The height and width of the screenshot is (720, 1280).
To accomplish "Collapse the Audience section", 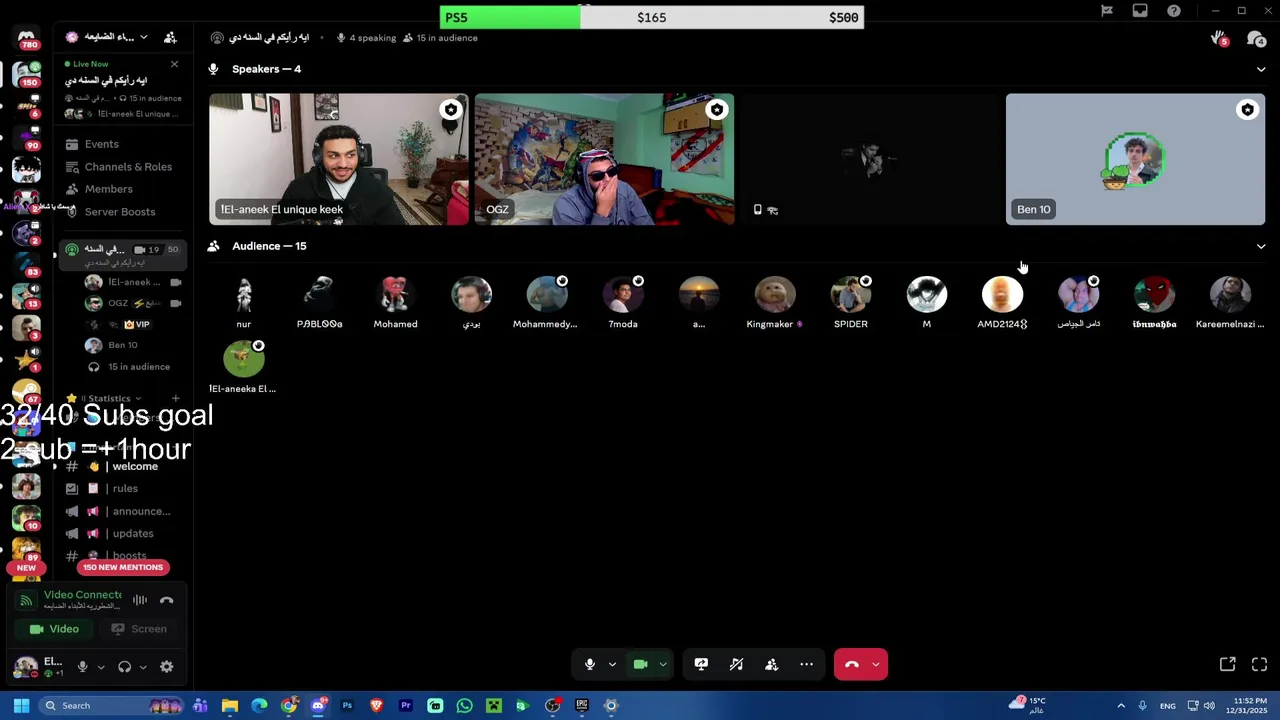I will coord(1260,246).
